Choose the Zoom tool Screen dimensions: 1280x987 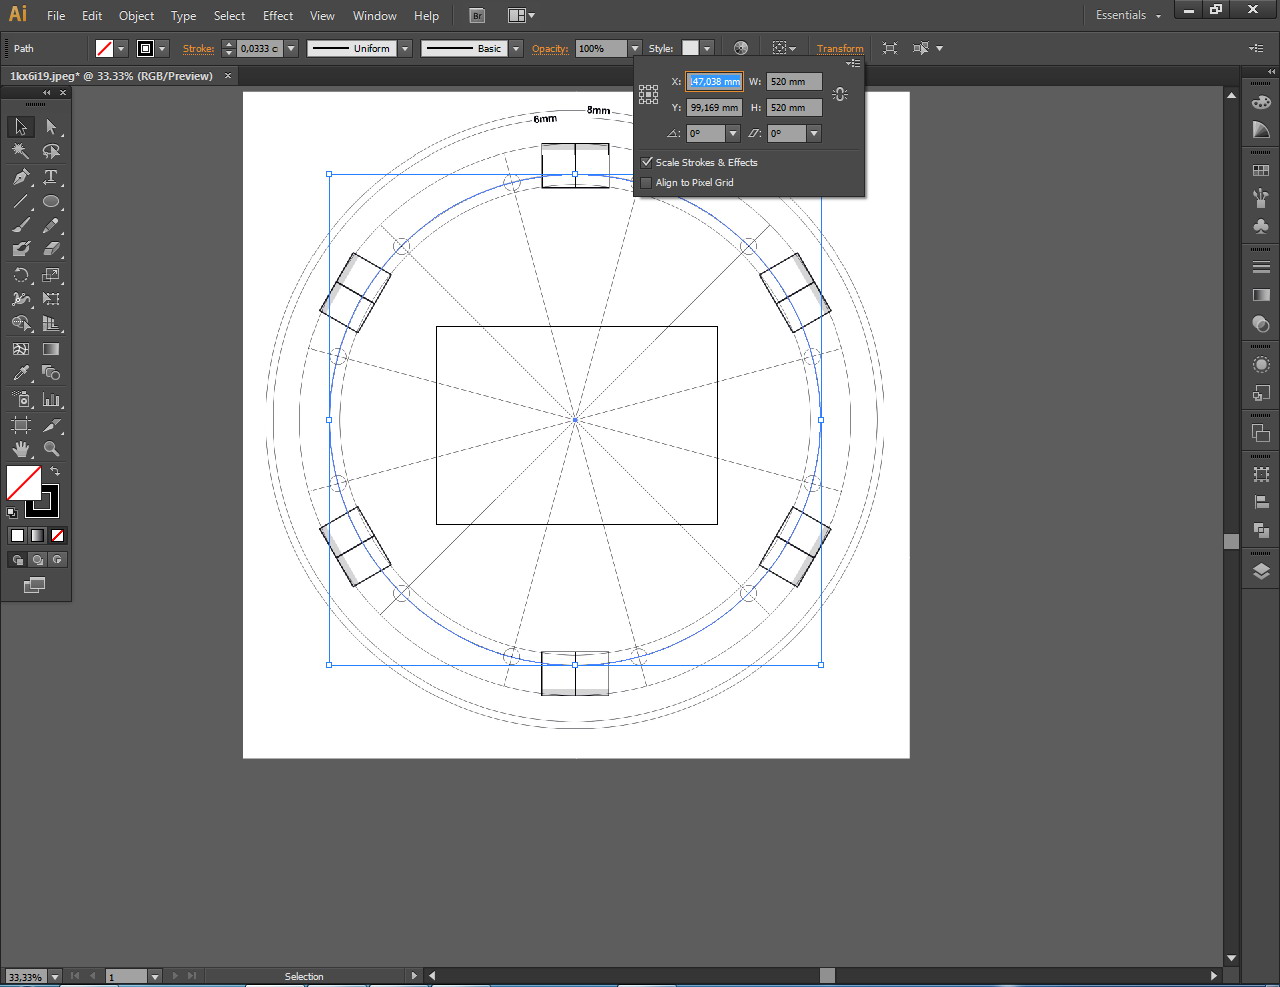pyautogui.click(x=51, y=449)
